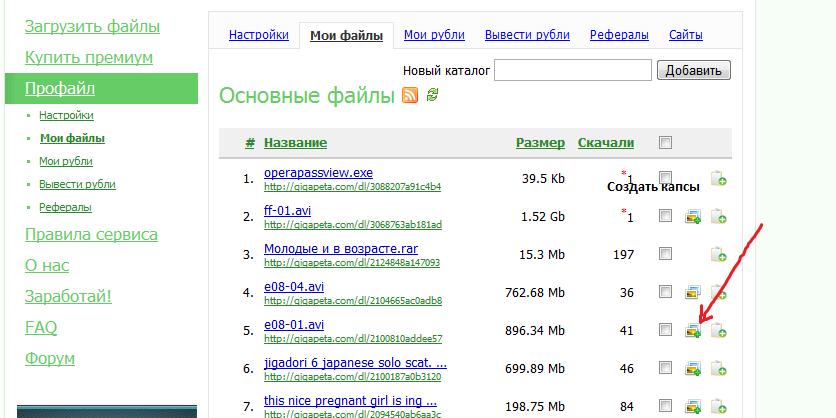Viewport: 836px width, 418px height.
Task: Toggle the select-all checkbox in table header
Action: pyautogui.click(x=666, y=143)
